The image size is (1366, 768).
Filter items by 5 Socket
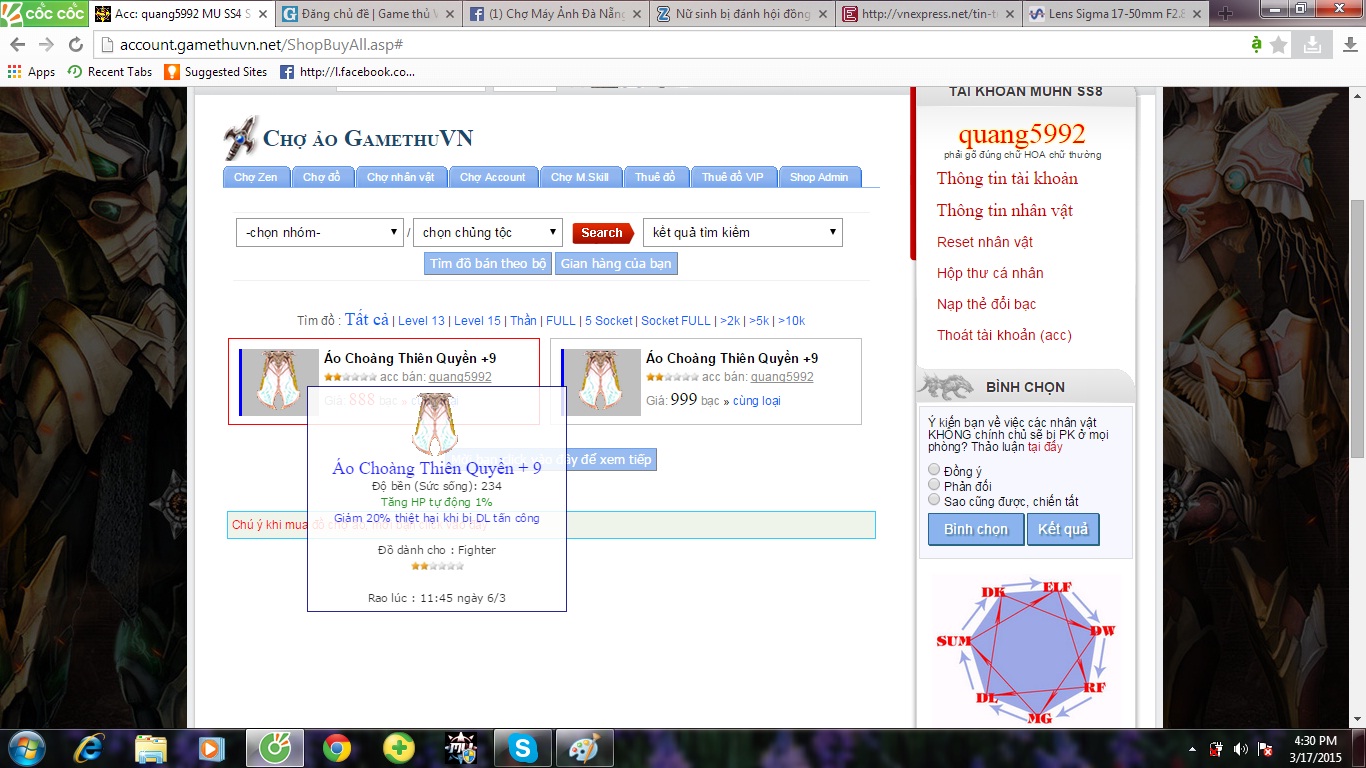point(609,321)
